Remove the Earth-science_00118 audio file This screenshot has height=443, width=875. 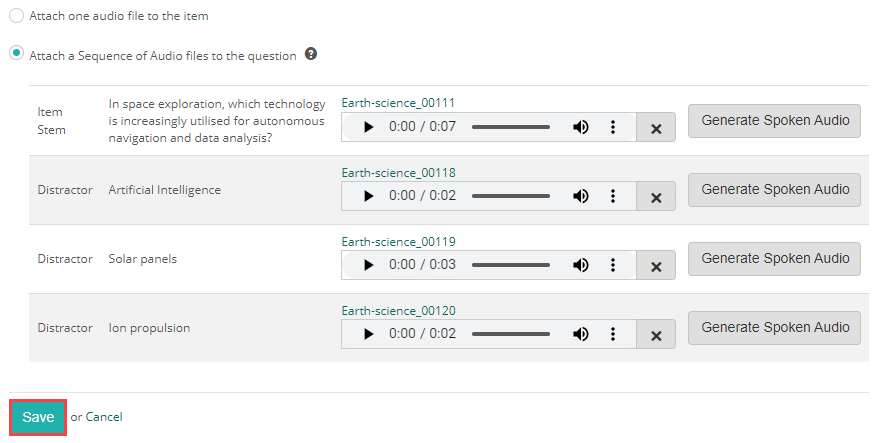click(x=656, y=197)
